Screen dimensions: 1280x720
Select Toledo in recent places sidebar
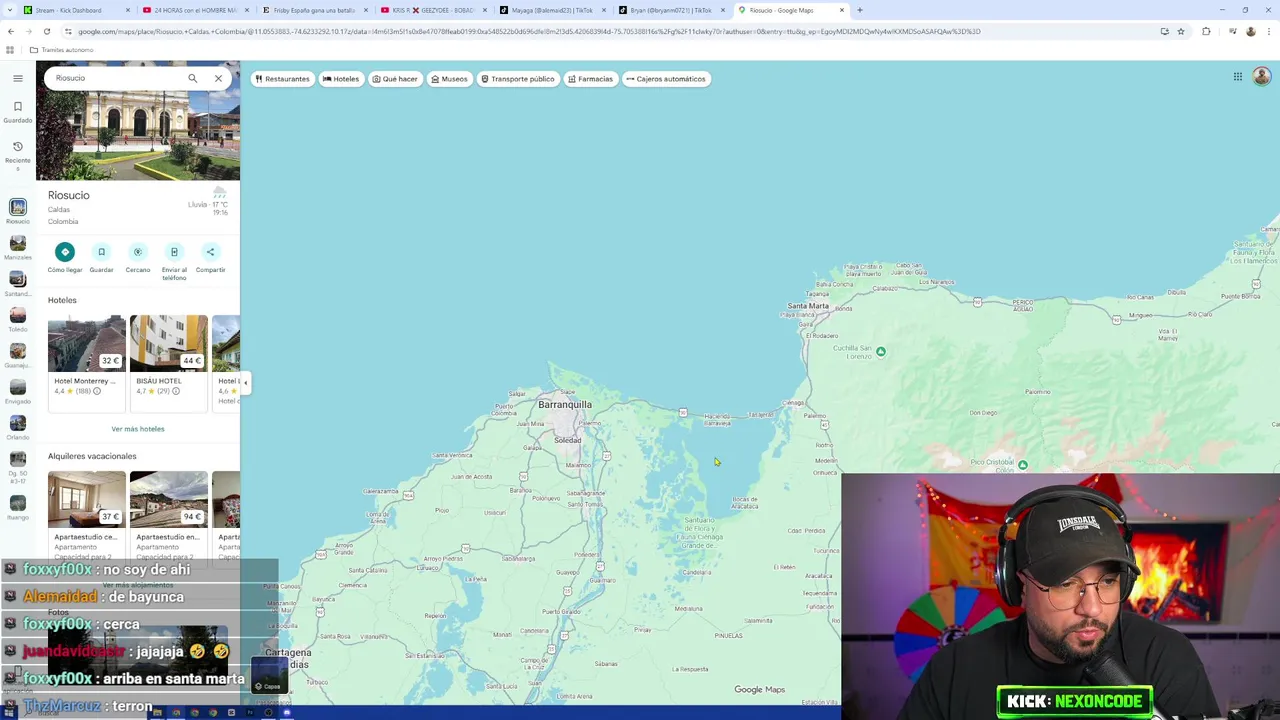(x=17, y=319)
